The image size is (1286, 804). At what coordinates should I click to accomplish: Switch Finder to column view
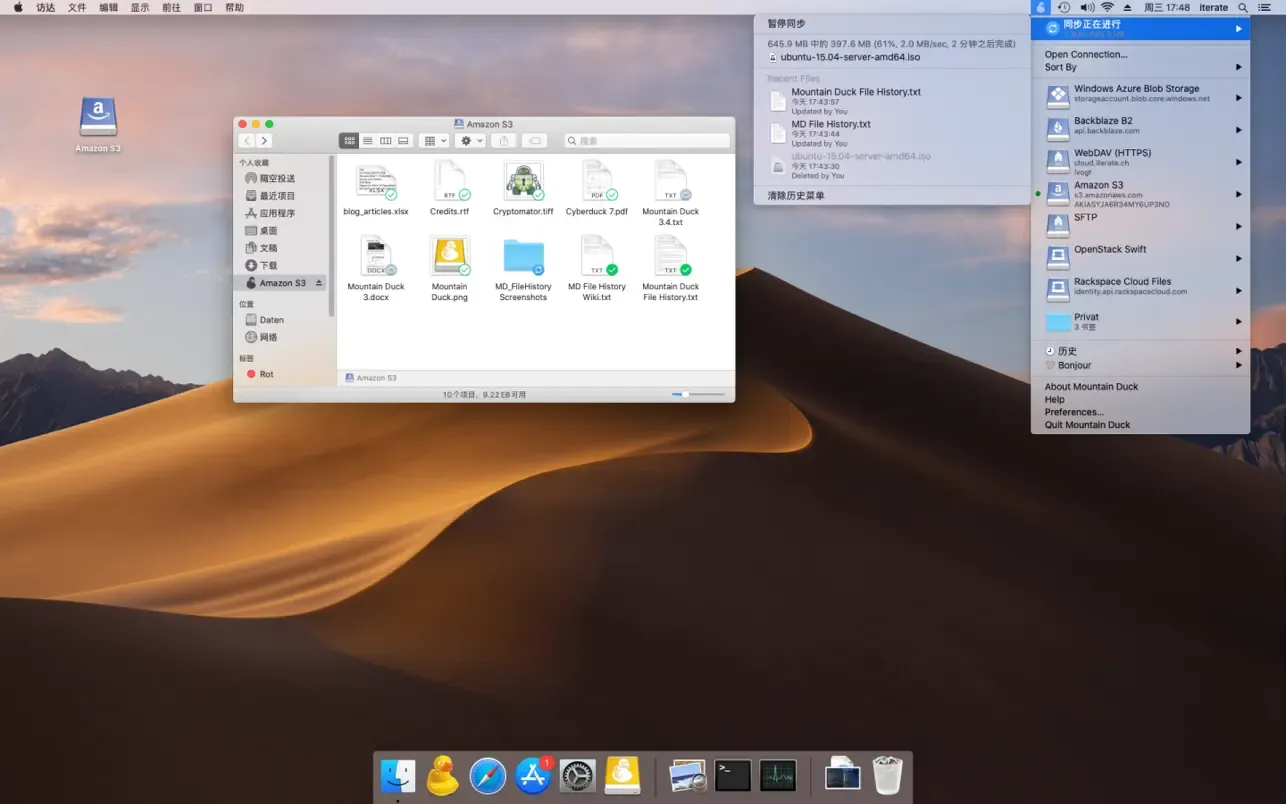[x=385, y=141]
